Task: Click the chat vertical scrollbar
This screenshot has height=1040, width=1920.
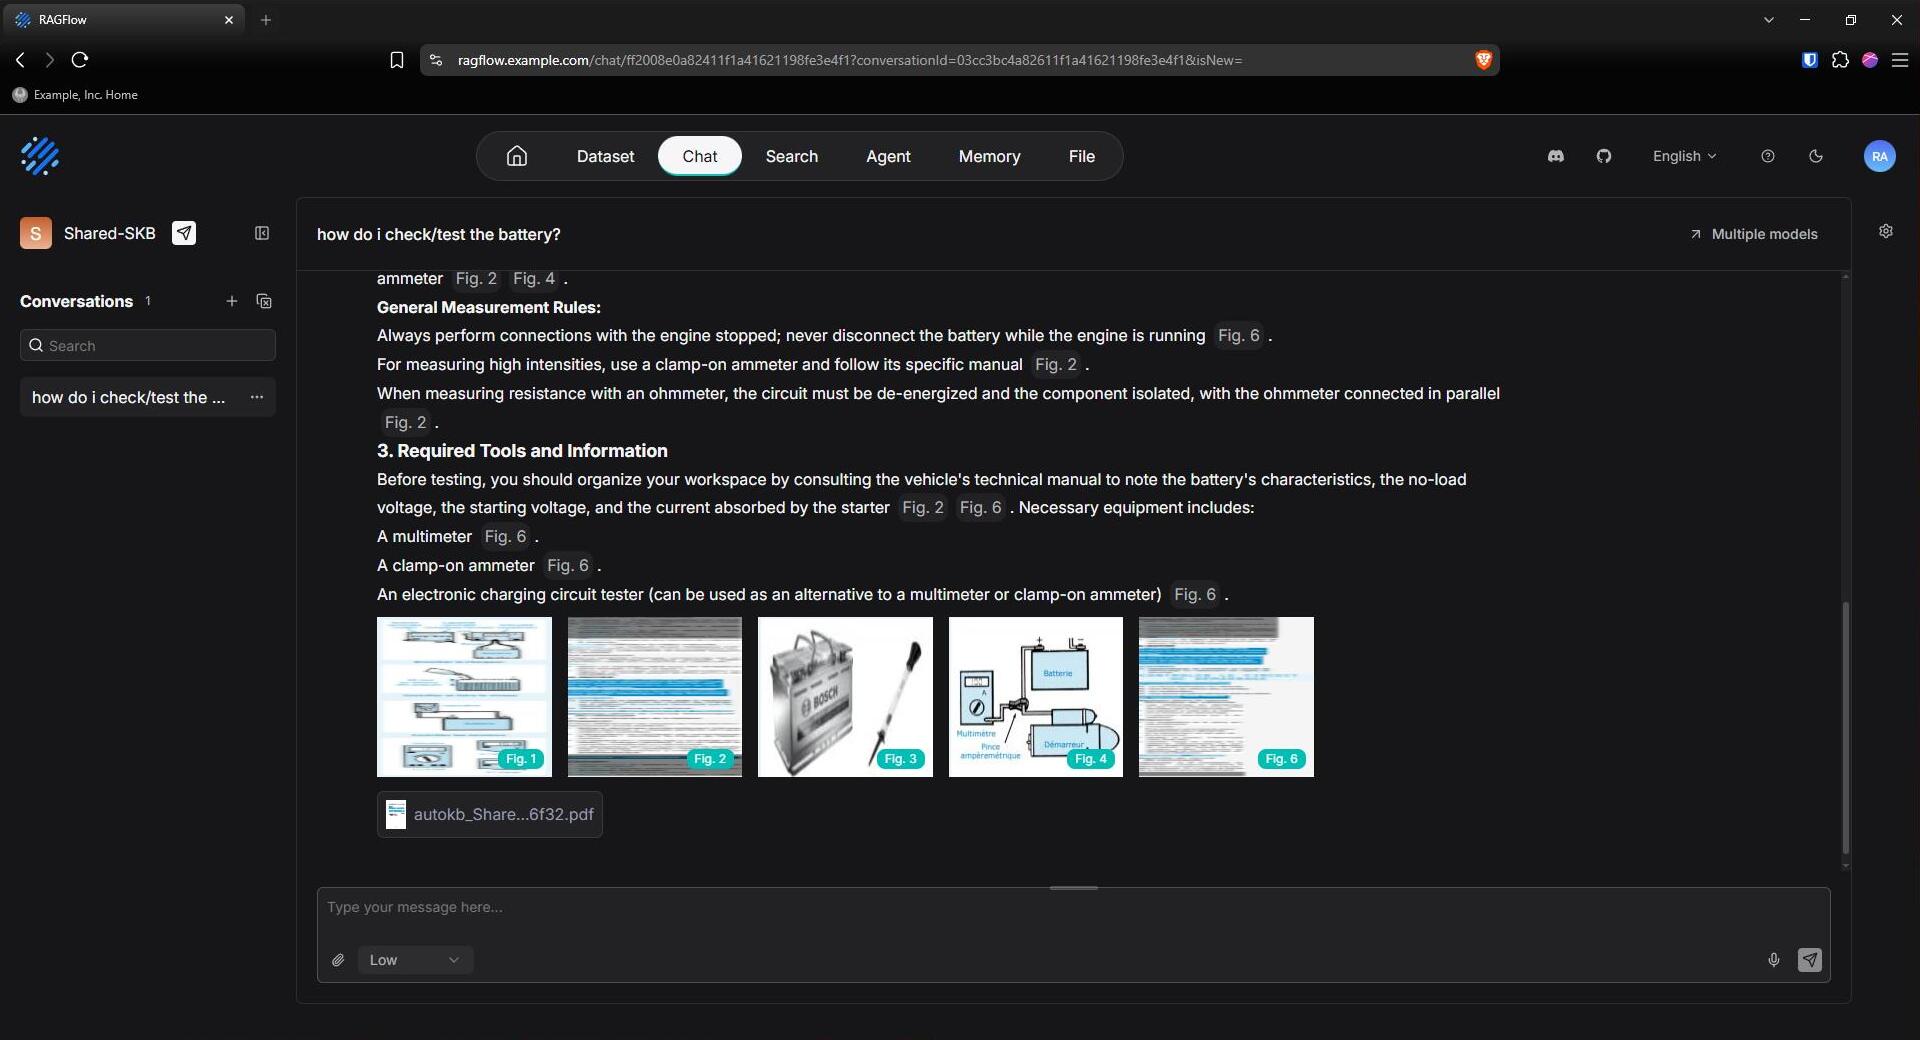Action: pos(1845,728)
